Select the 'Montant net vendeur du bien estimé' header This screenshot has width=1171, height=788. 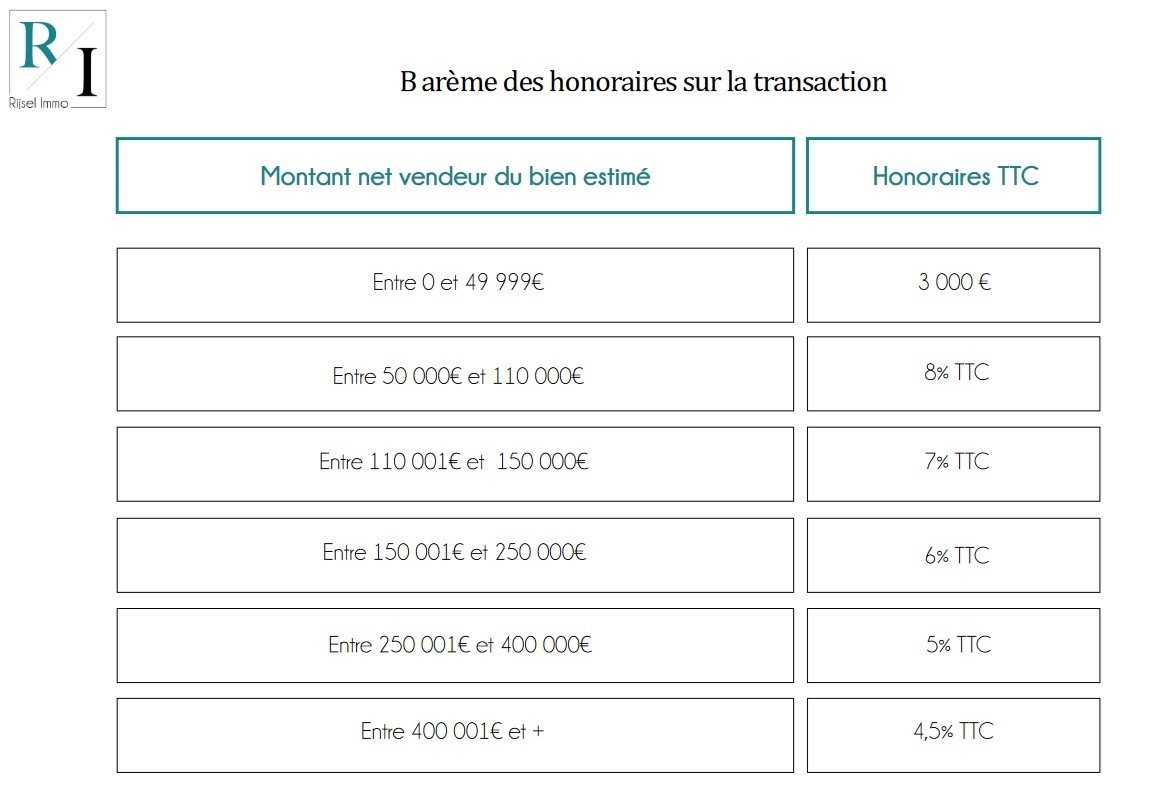click(455, 176)
